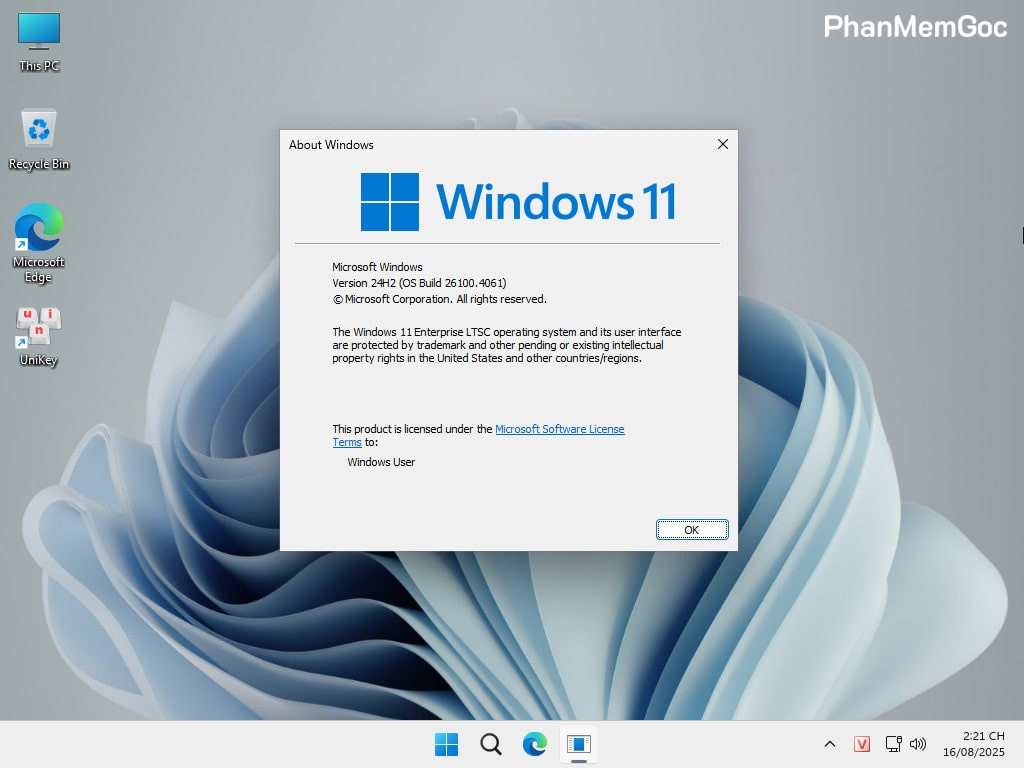
Task: Open the Microsoft Software License Terms link
Action: click(560, 429)
